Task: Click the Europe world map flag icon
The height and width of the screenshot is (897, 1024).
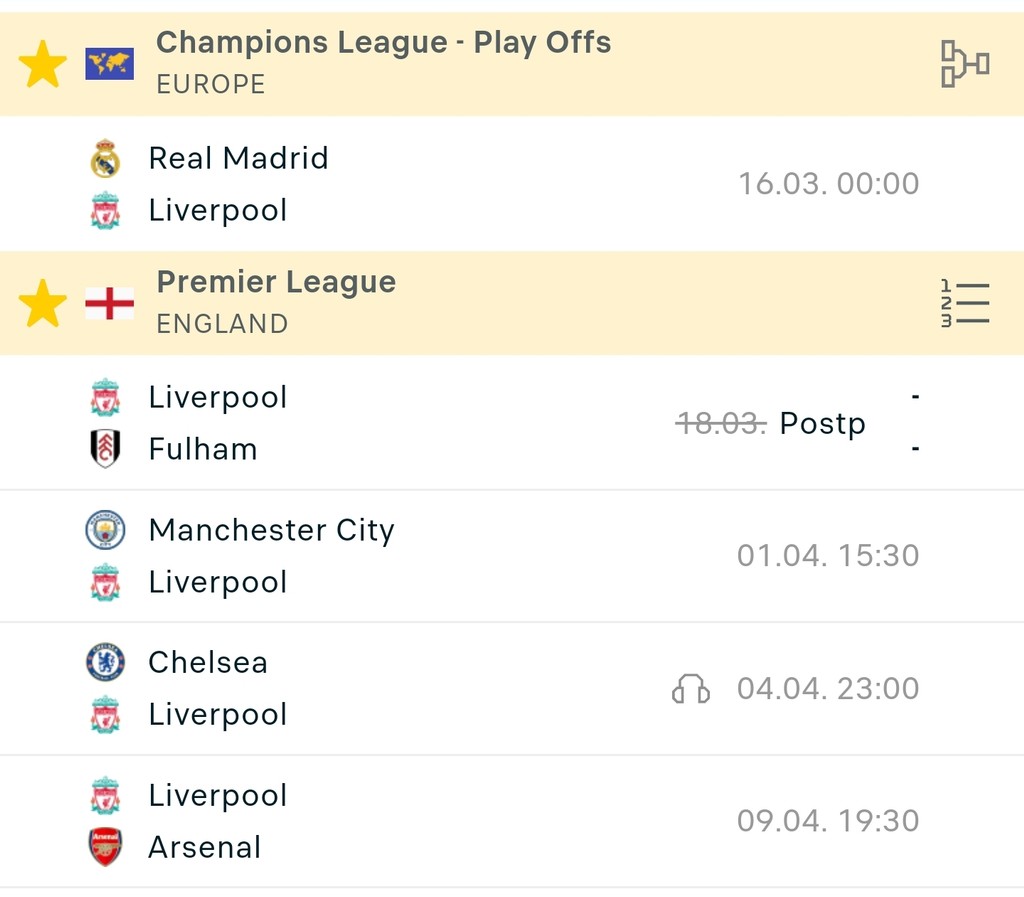Action: pos(109,65)
